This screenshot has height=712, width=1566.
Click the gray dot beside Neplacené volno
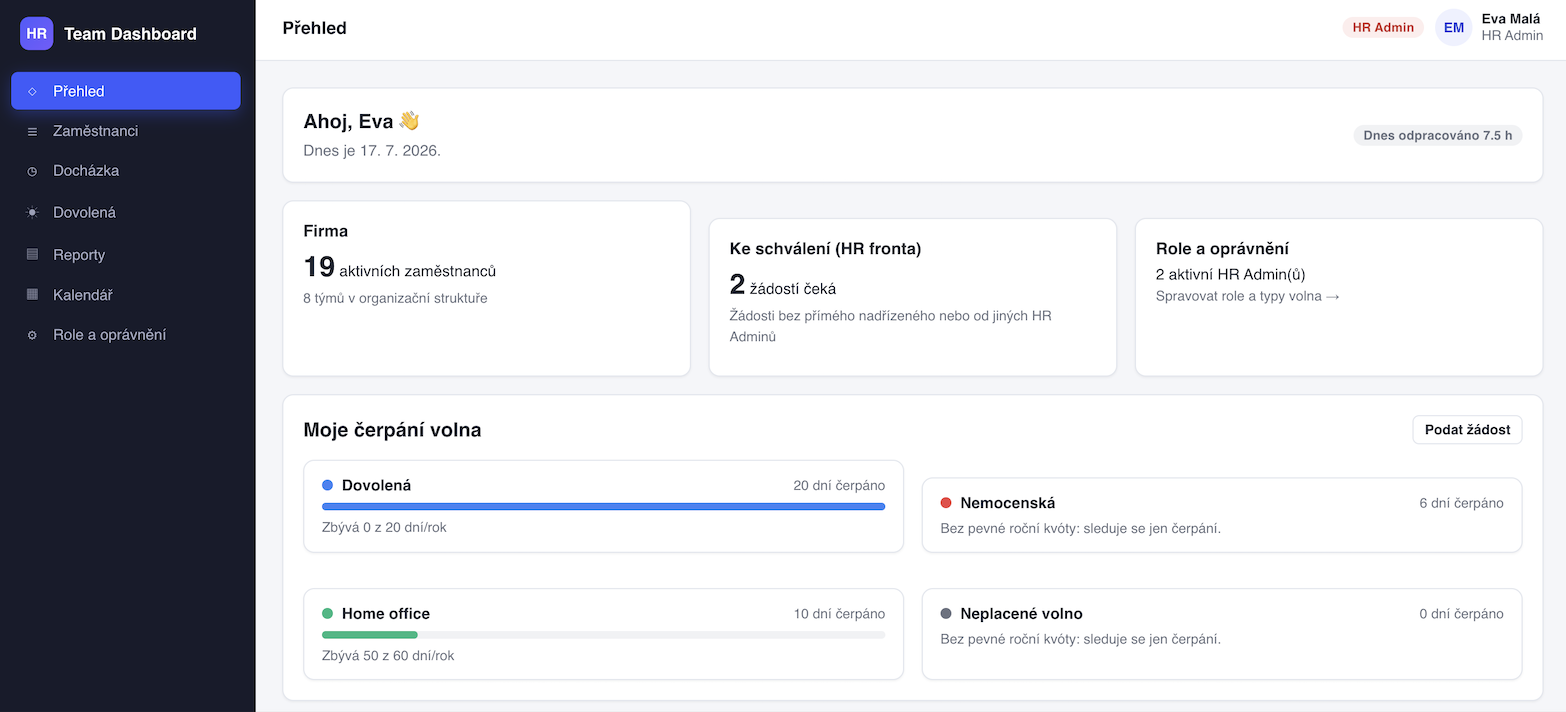coord(946,614)
